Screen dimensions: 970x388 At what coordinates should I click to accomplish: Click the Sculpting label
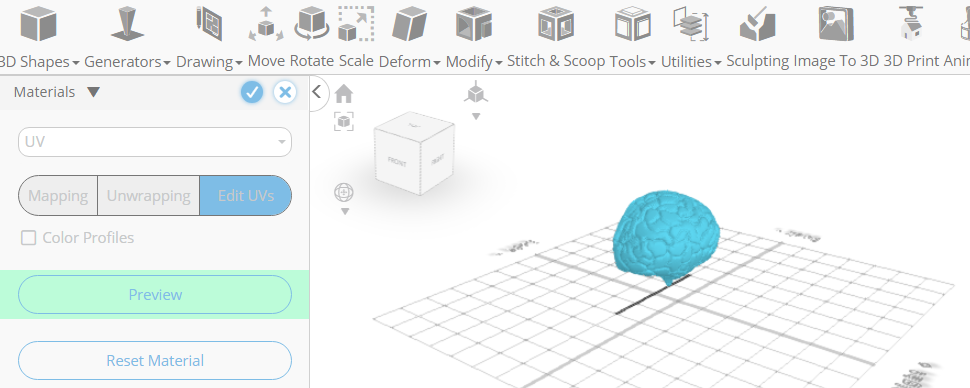pos(758,61)
